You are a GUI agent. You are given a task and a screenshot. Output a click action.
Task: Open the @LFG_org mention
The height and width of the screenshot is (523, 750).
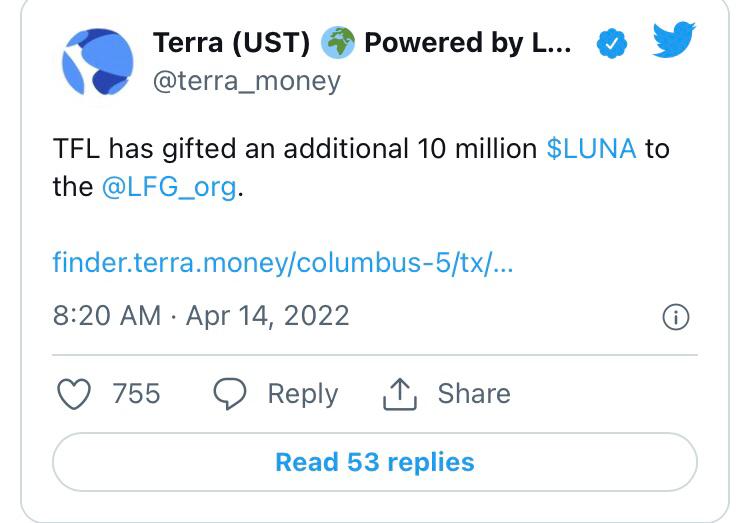tap(170, 187)
